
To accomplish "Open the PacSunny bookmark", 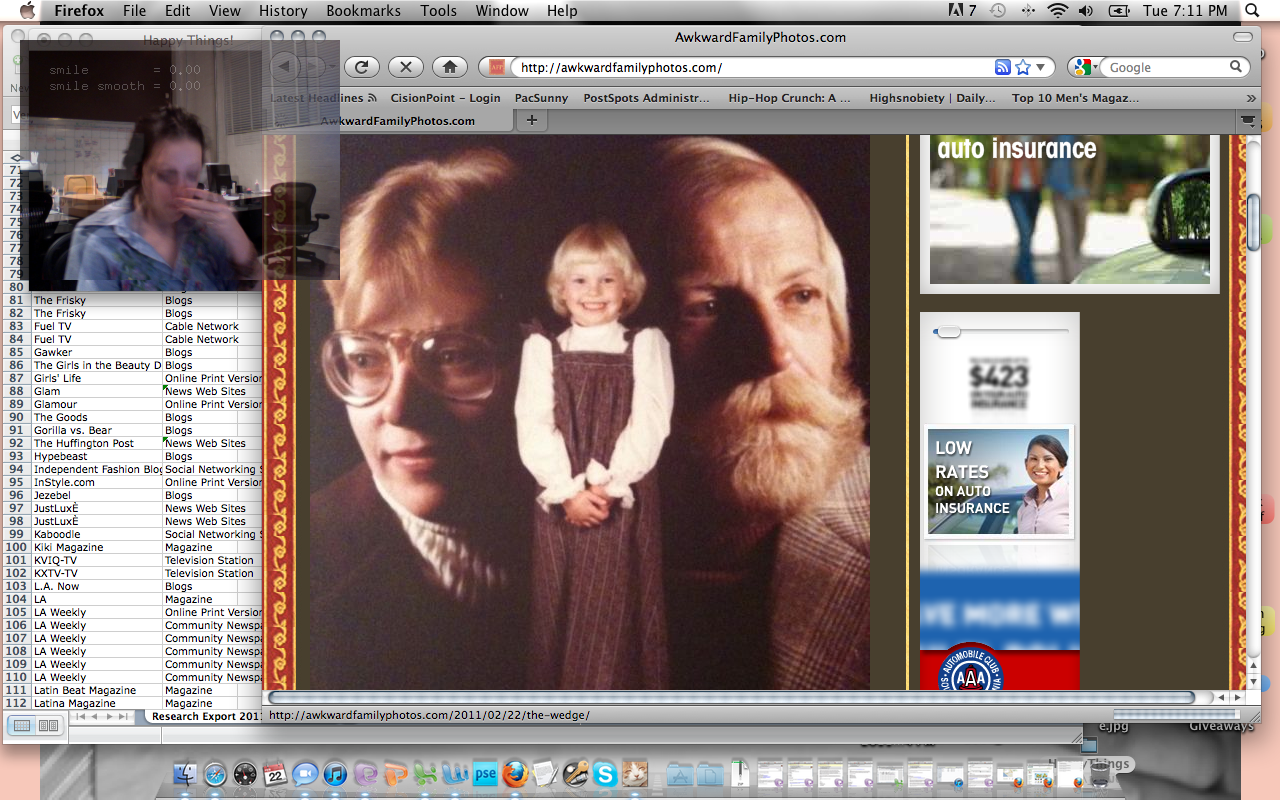I will click(x=541, y=98).
